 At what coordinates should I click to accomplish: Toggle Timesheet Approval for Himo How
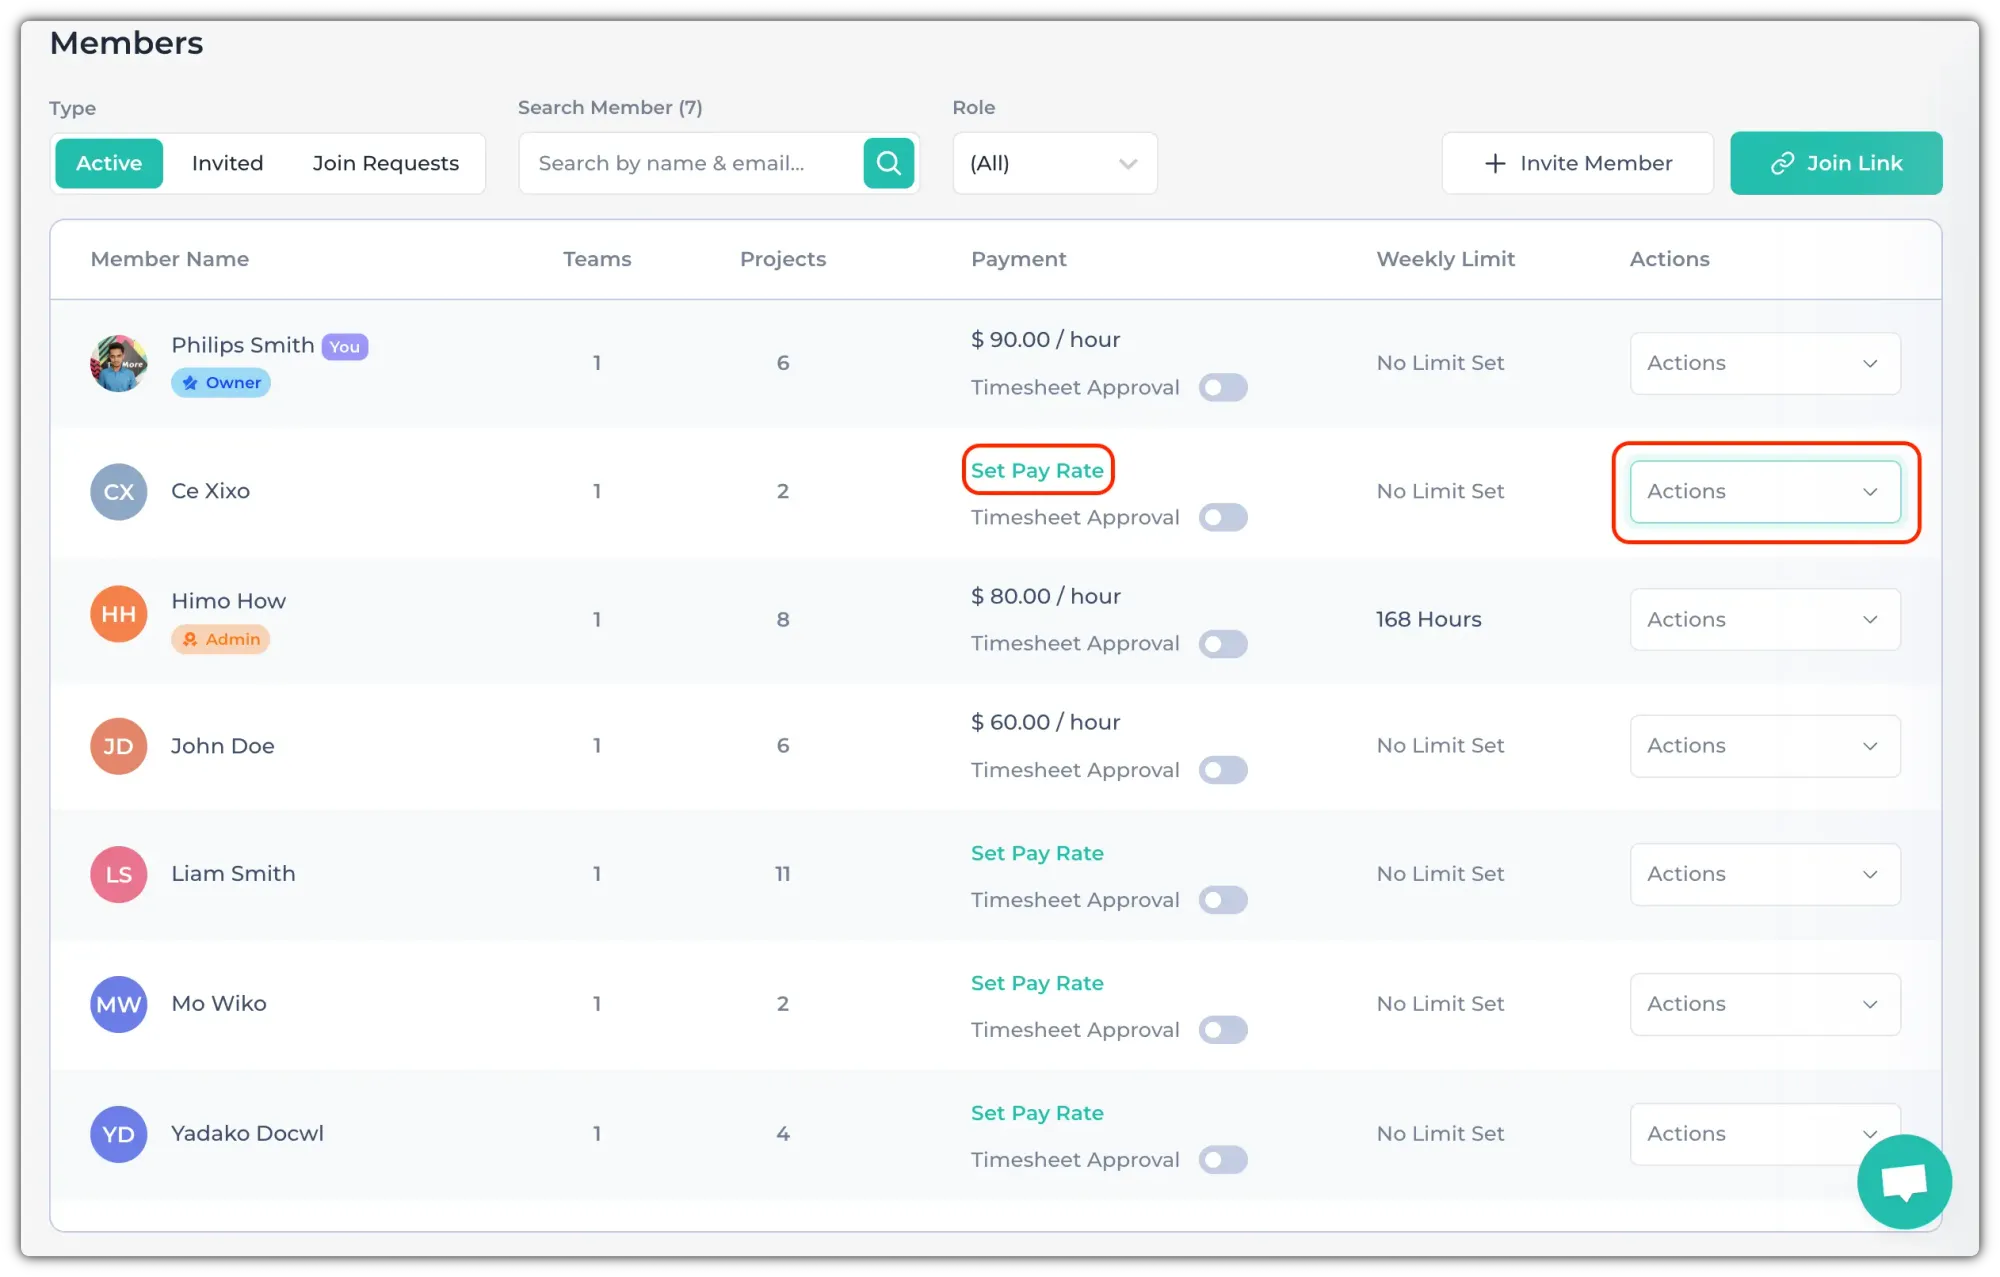click(1223, 644)
